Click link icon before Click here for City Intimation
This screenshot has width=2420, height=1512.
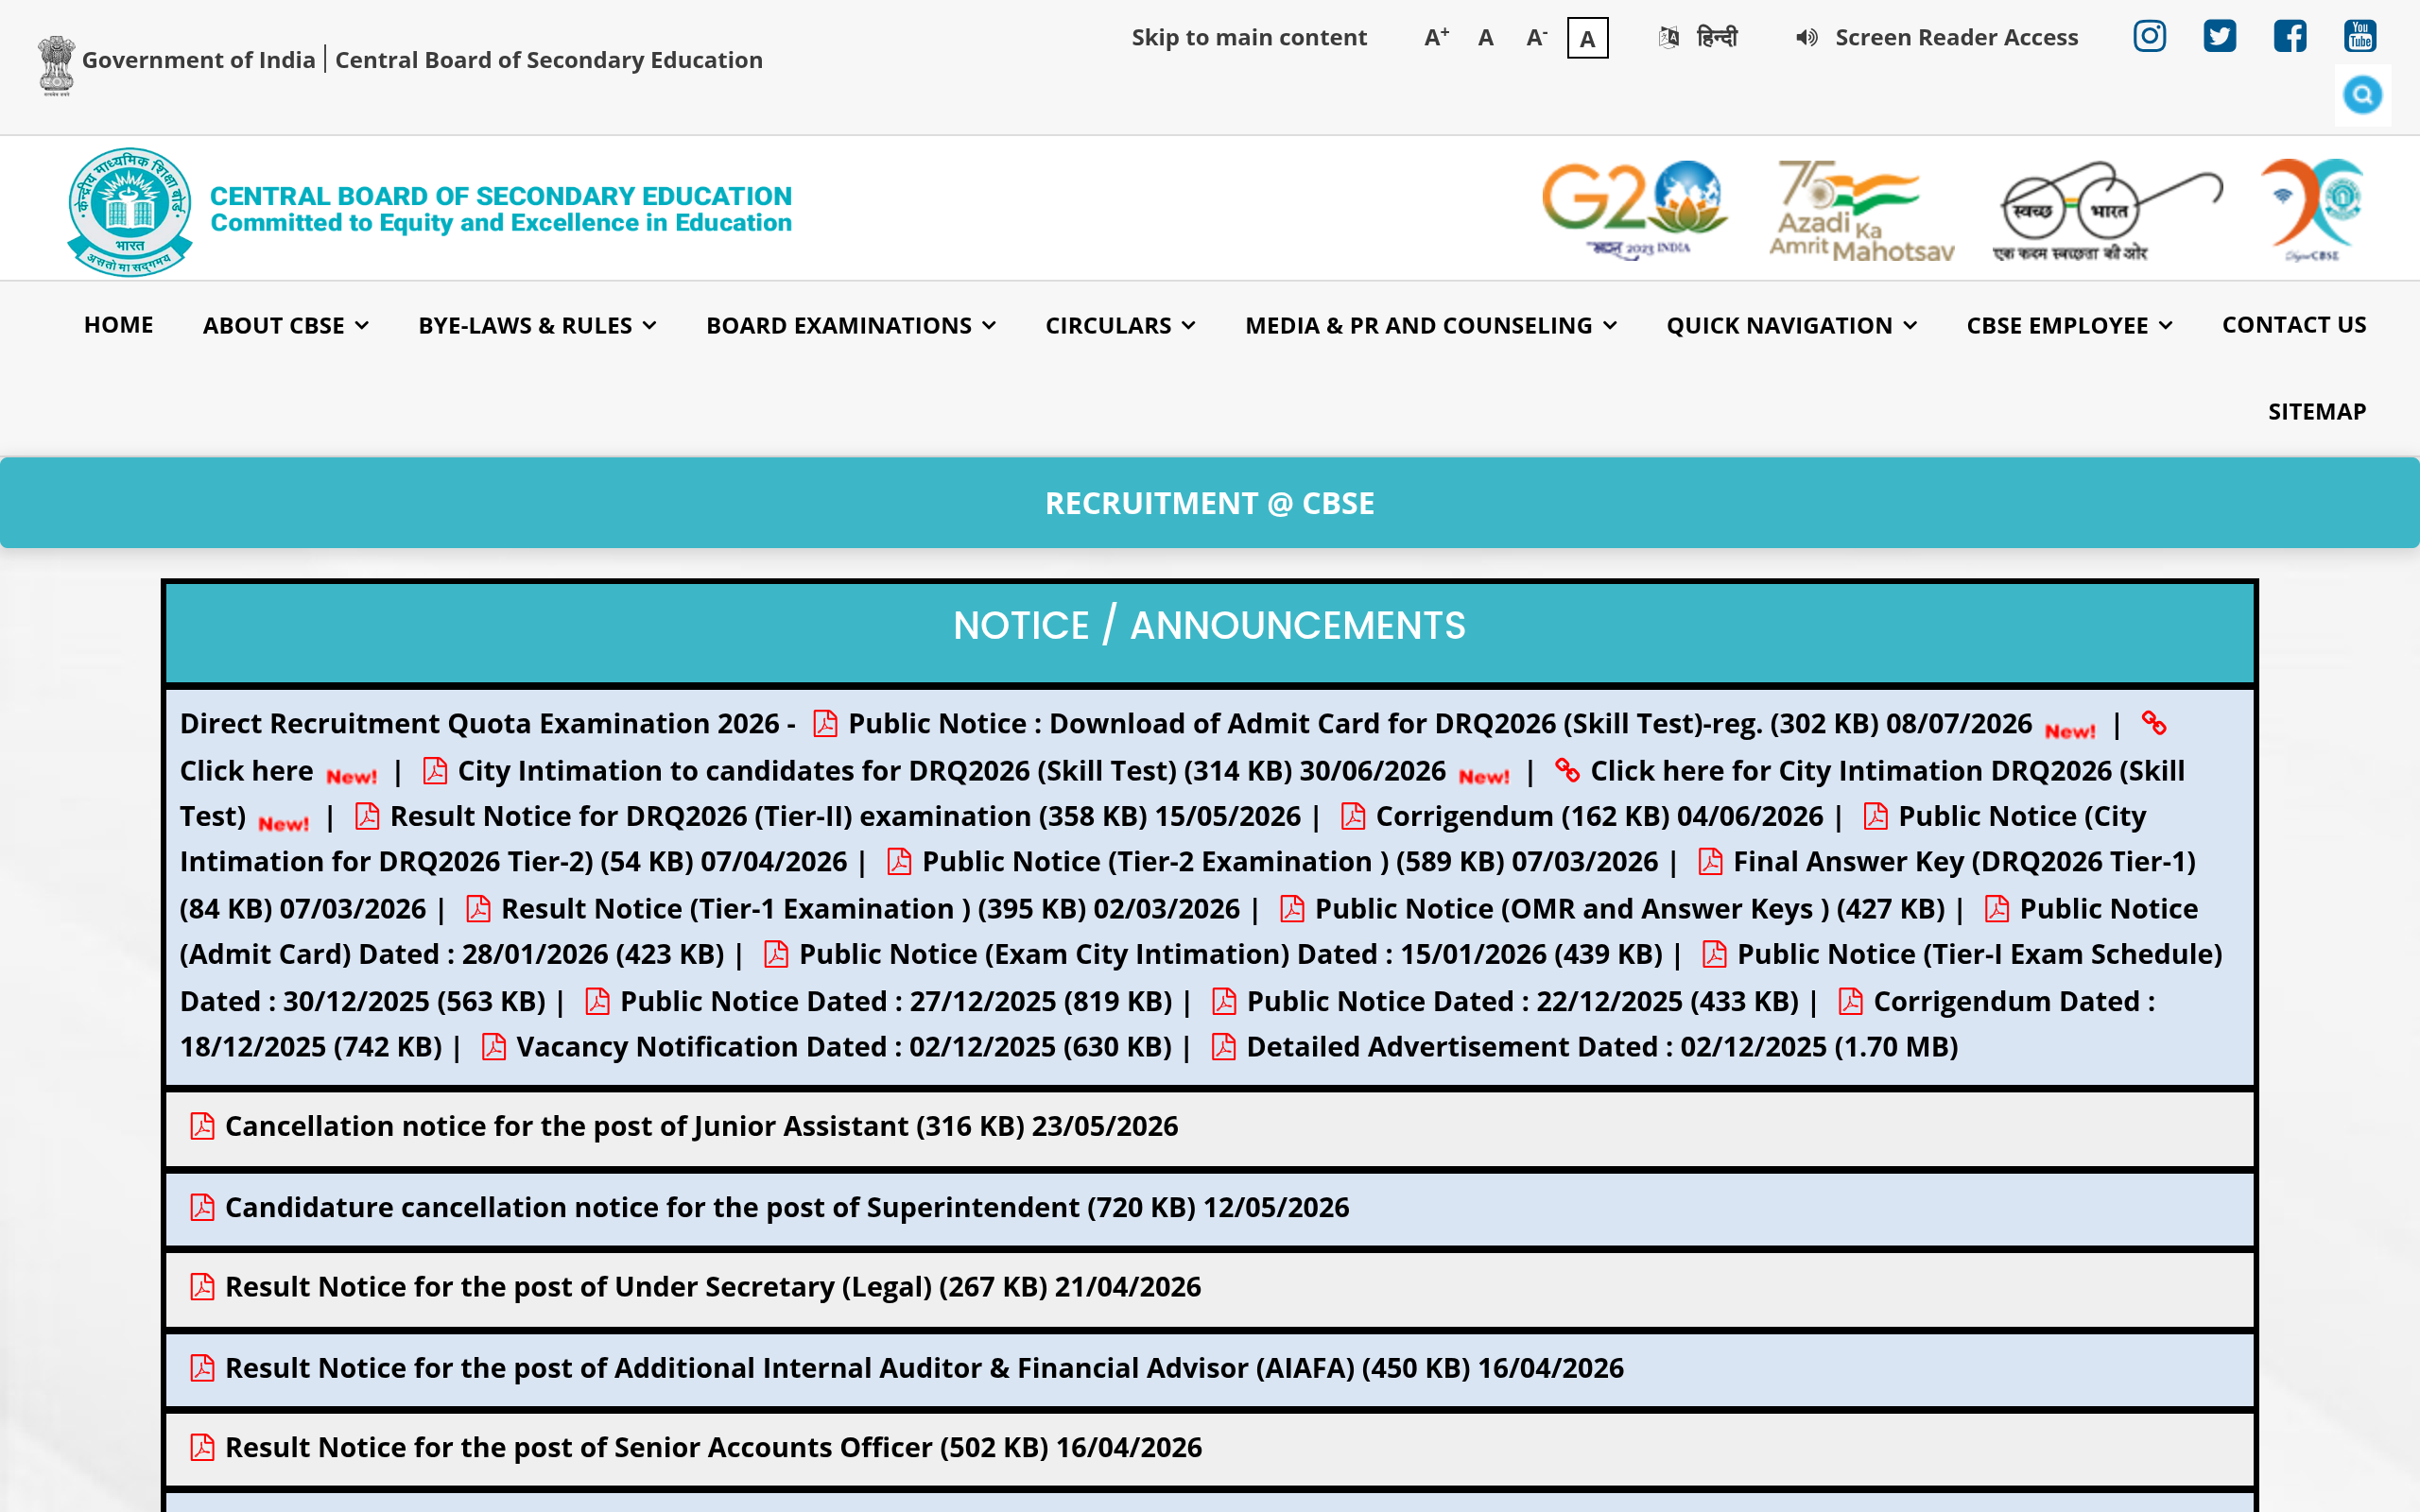click(1567, 770)
